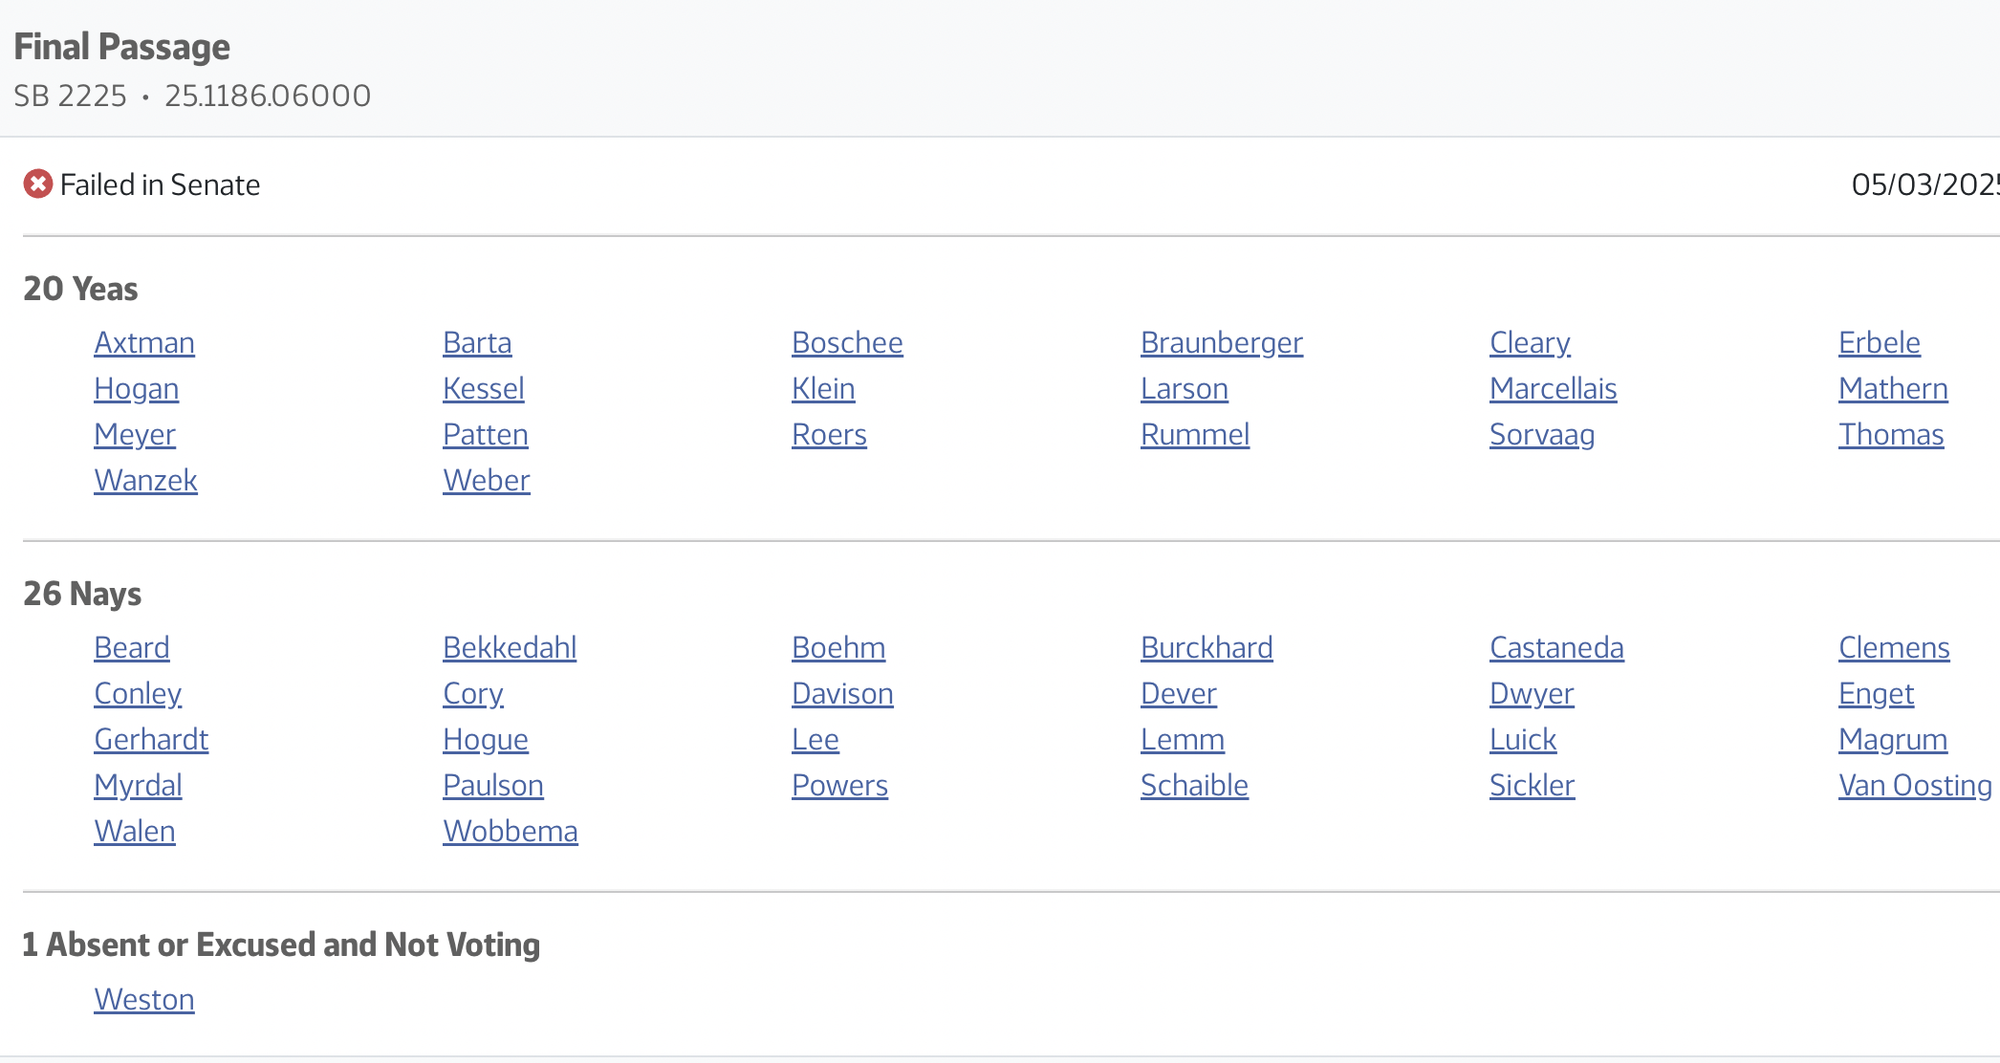Image resolution: width=2000 pixels, height=1063 pixels.
Task: Click the SB 2225 bill number text
Action: [70, 95]
